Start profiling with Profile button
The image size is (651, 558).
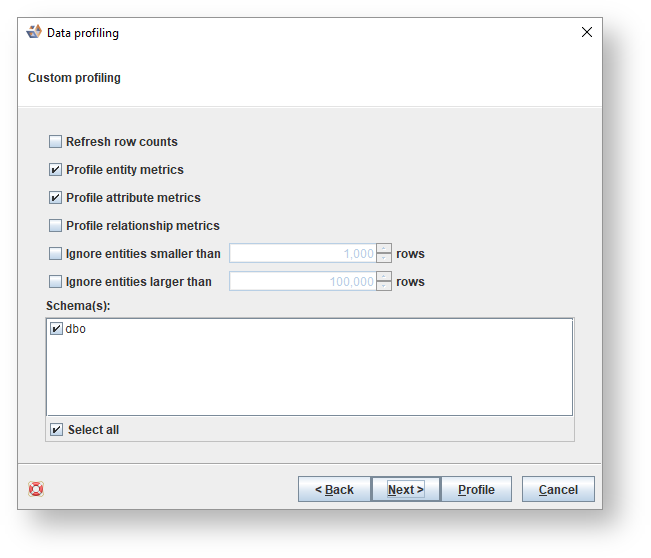click(x=476, y=489)
